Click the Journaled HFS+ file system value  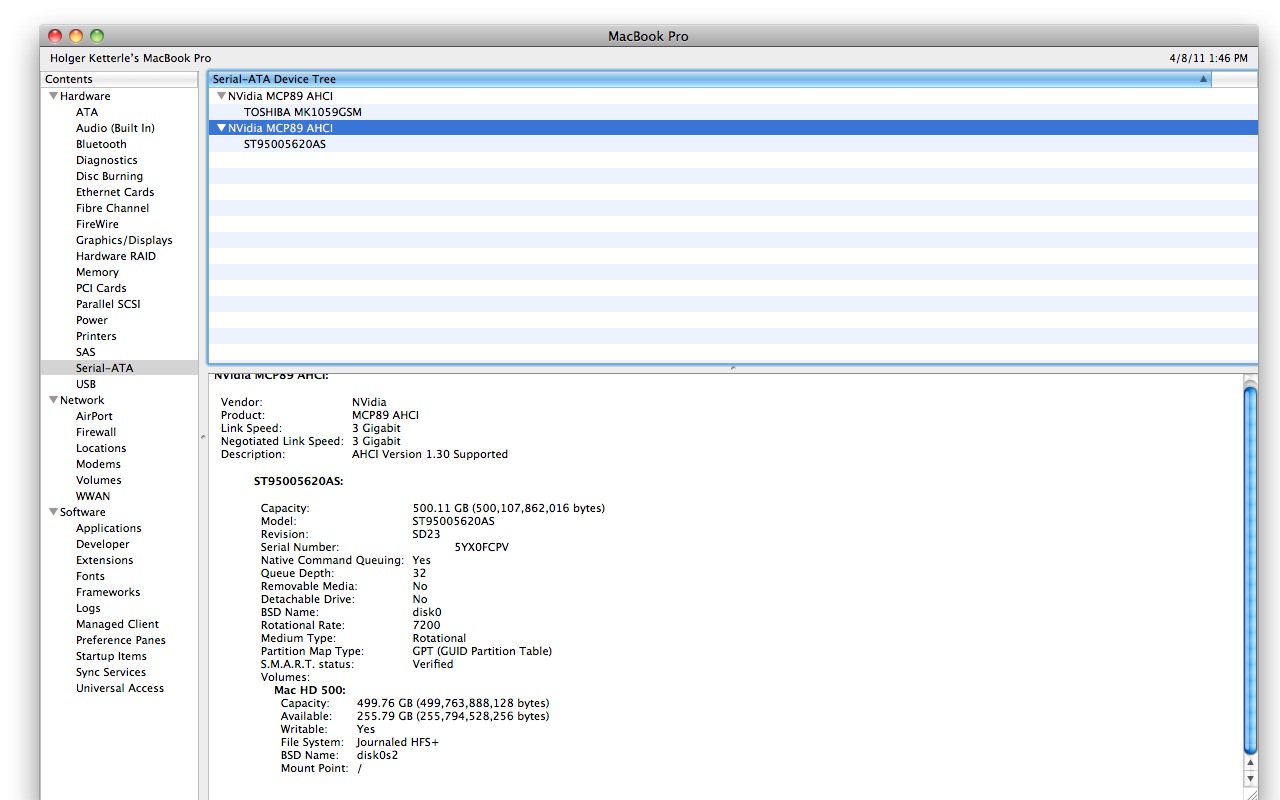click(397, 742)
